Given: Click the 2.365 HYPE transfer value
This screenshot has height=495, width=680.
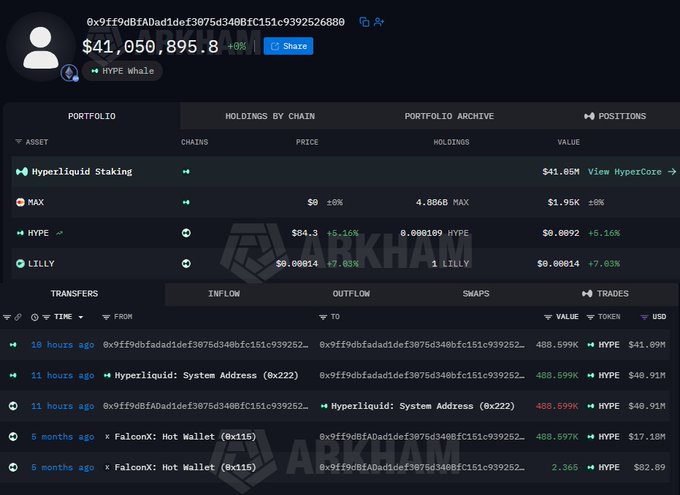Looking at the screenshot, I should point(565,468).
